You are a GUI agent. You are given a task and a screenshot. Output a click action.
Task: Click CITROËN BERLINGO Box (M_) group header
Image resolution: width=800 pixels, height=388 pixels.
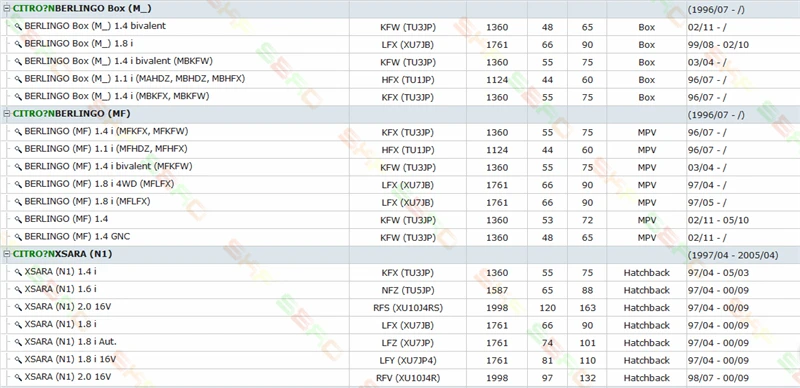click(82, 9)
